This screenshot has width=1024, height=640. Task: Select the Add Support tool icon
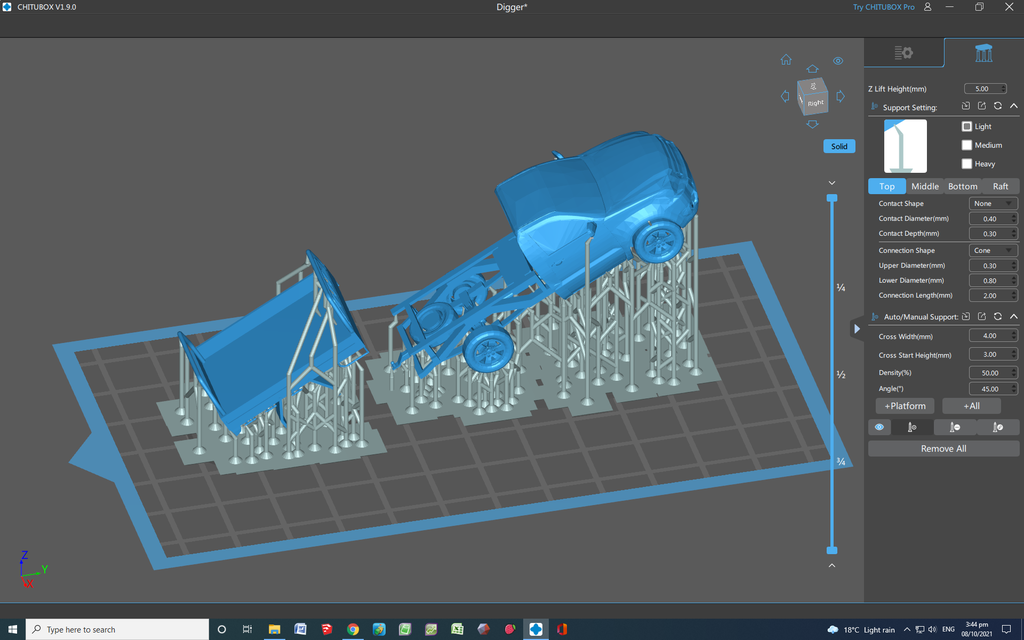point(911,427)
